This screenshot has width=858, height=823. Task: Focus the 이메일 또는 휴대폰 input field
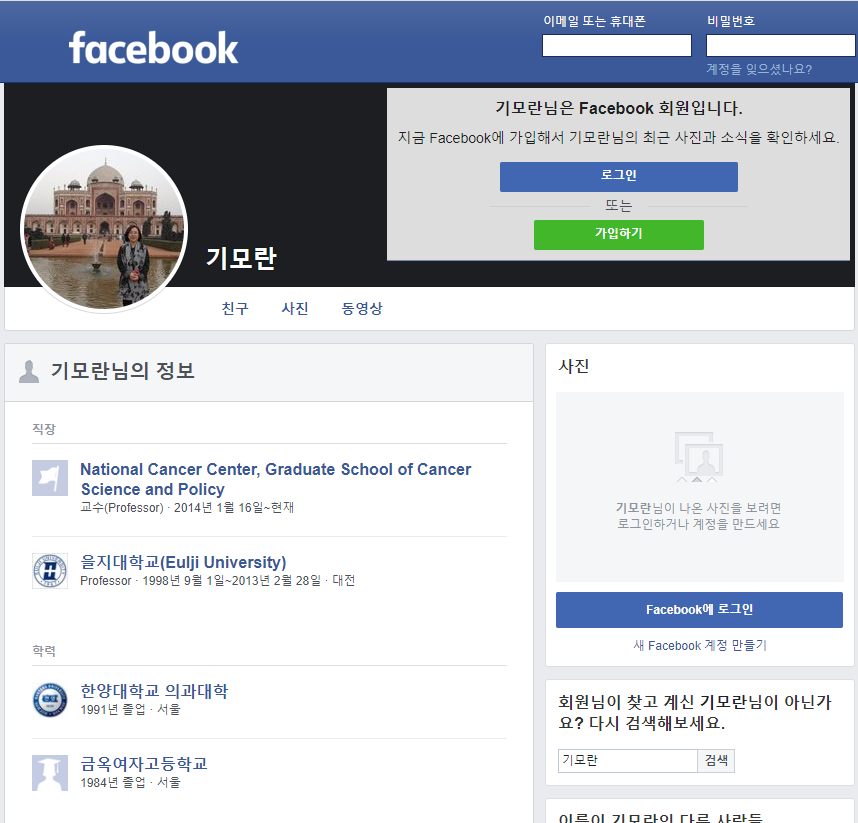click(617, 45)
